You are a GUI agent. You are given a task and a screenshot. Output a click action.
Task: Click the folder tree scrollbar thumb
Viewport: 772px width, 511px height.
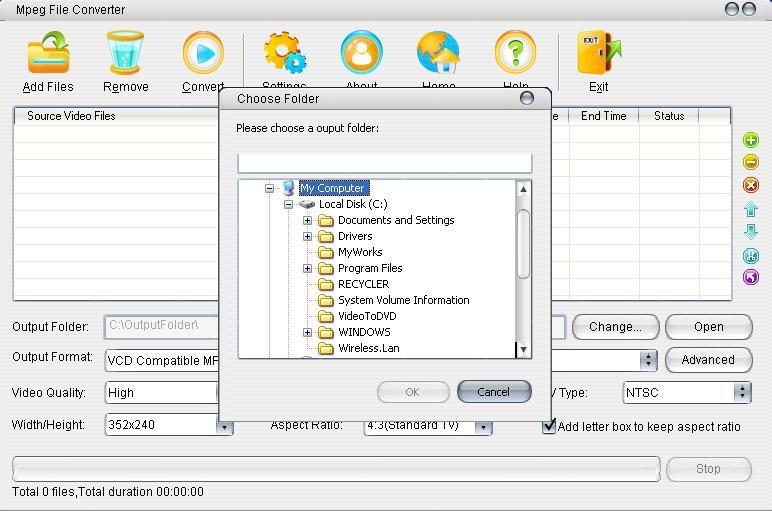[523, 244]
